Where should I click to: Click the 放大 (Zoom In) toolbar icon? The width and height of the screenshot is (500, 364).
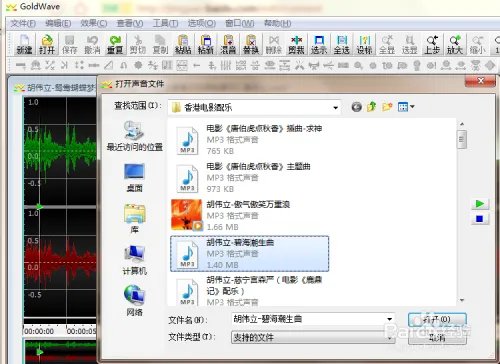455,44
